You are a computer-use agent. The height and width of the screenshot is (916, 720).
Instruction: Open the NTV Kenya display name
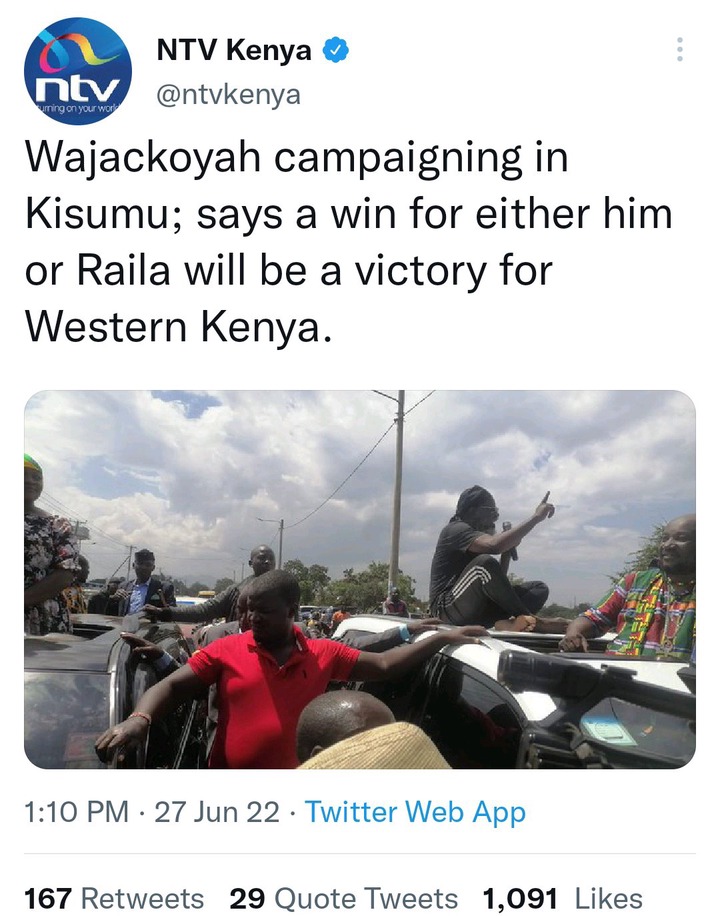[x=234, y=50]
